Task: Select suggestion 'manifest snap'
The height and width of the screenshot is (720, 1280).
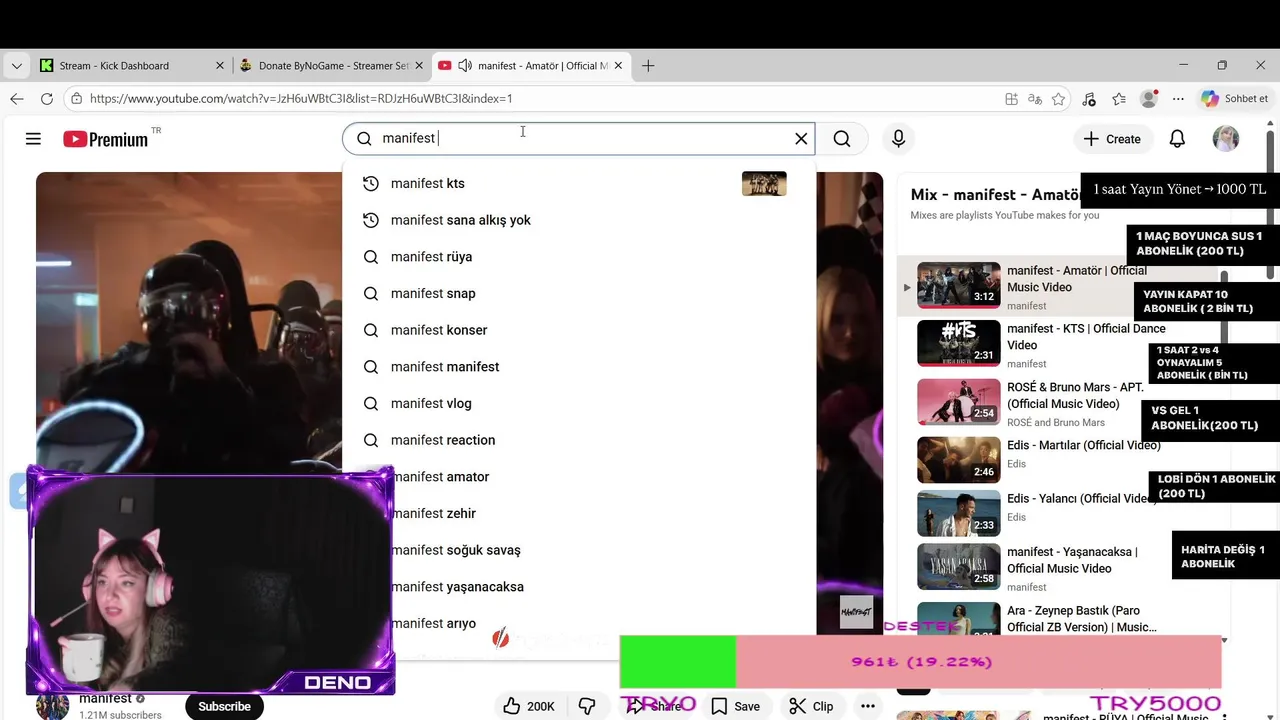Action: pos(579,293)
